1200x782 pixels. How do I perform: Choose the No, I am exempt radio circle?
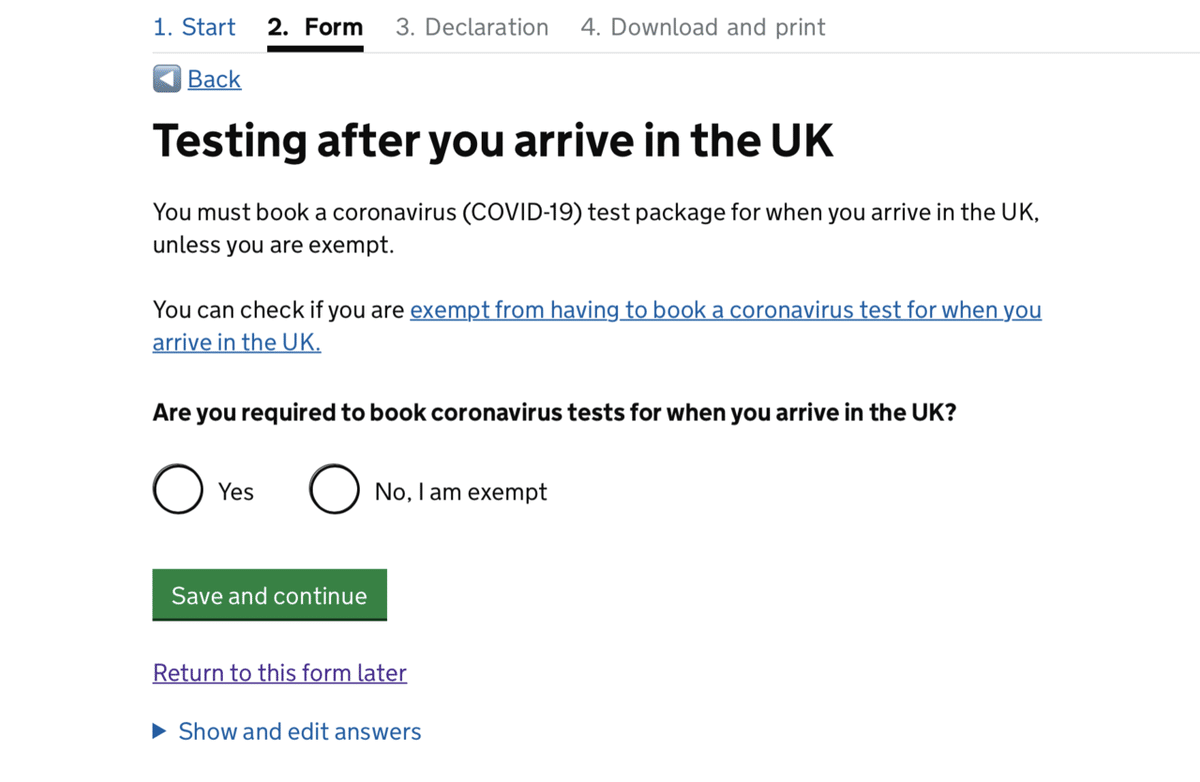[334, 489]
